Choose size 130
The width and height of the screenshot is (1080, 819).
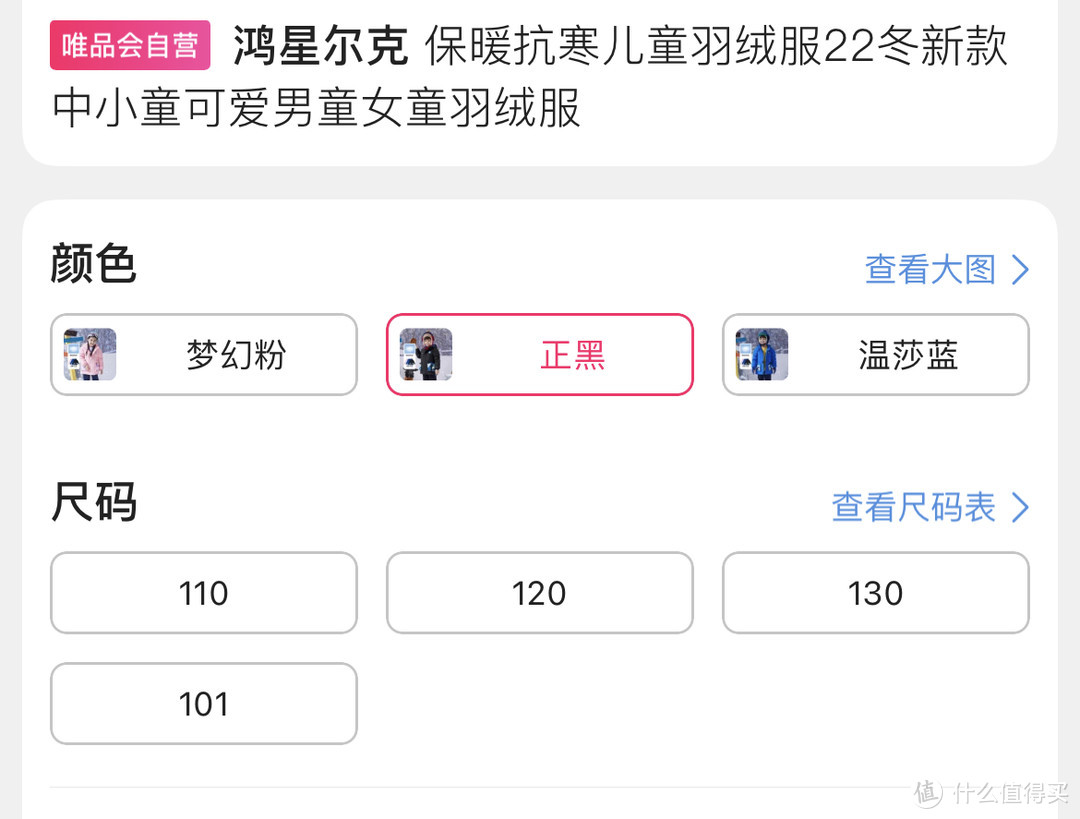tap(875, 593)
